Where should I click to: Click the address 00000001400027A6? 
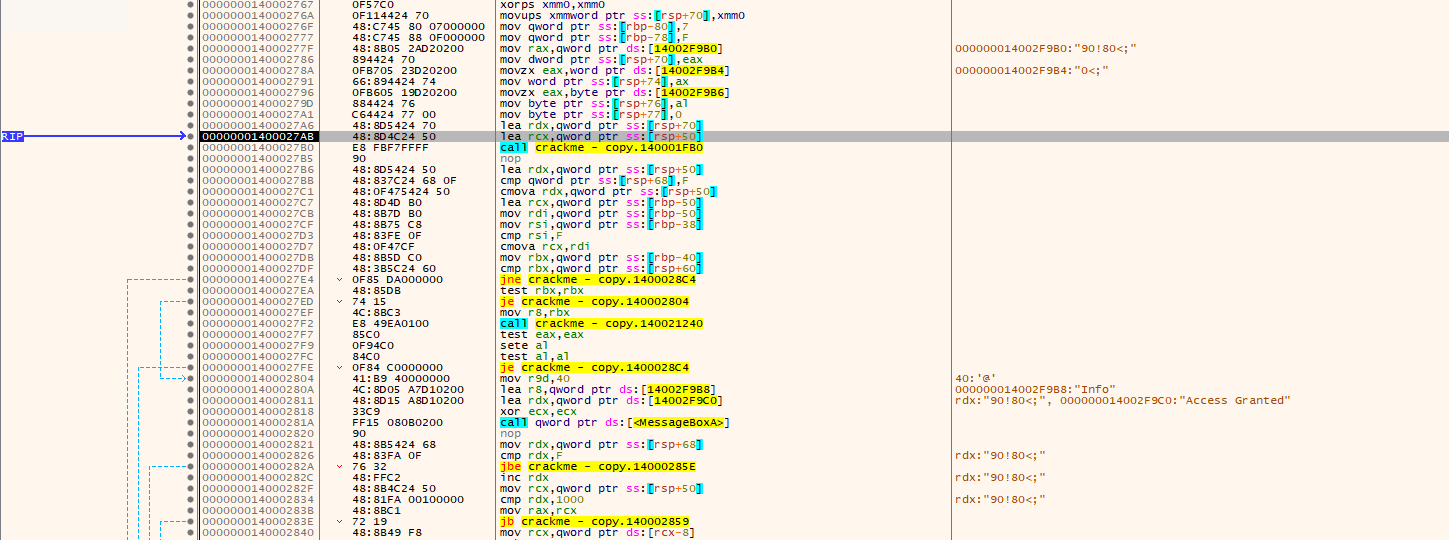pos(257,125)
